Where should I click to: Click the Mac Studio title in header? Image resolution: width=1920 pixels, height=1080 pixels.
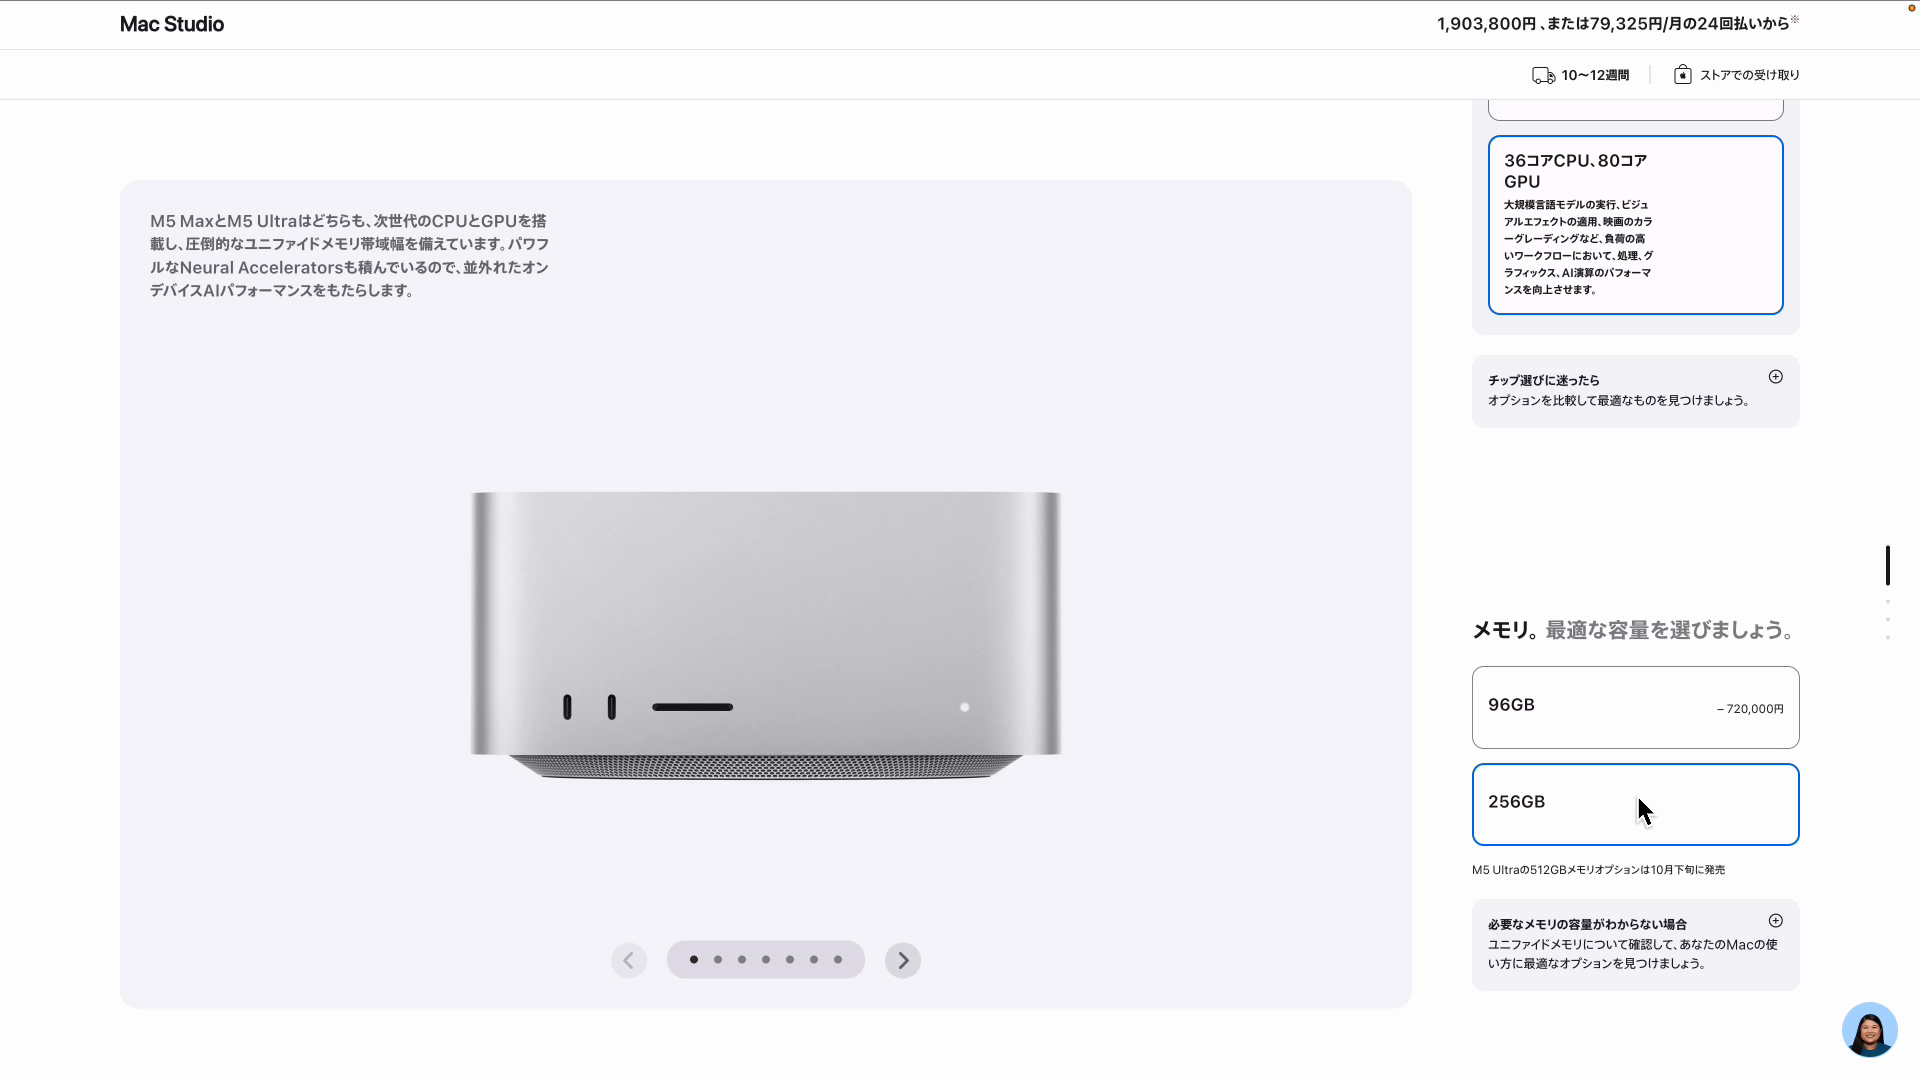[172, 24]
